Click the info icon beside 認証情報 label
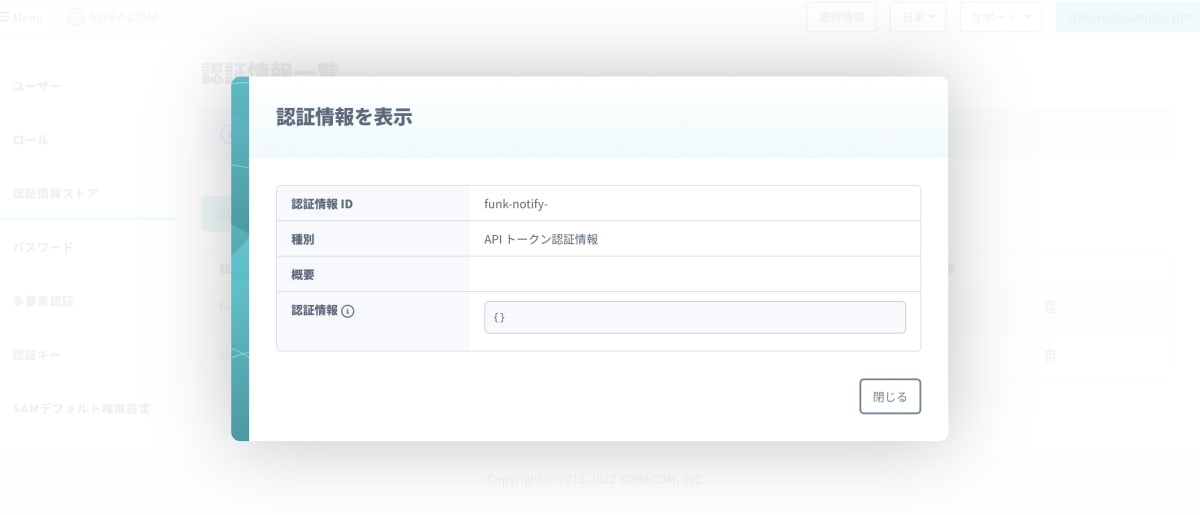This screenshot has width=1200, height=515. (x=348, y=311)
